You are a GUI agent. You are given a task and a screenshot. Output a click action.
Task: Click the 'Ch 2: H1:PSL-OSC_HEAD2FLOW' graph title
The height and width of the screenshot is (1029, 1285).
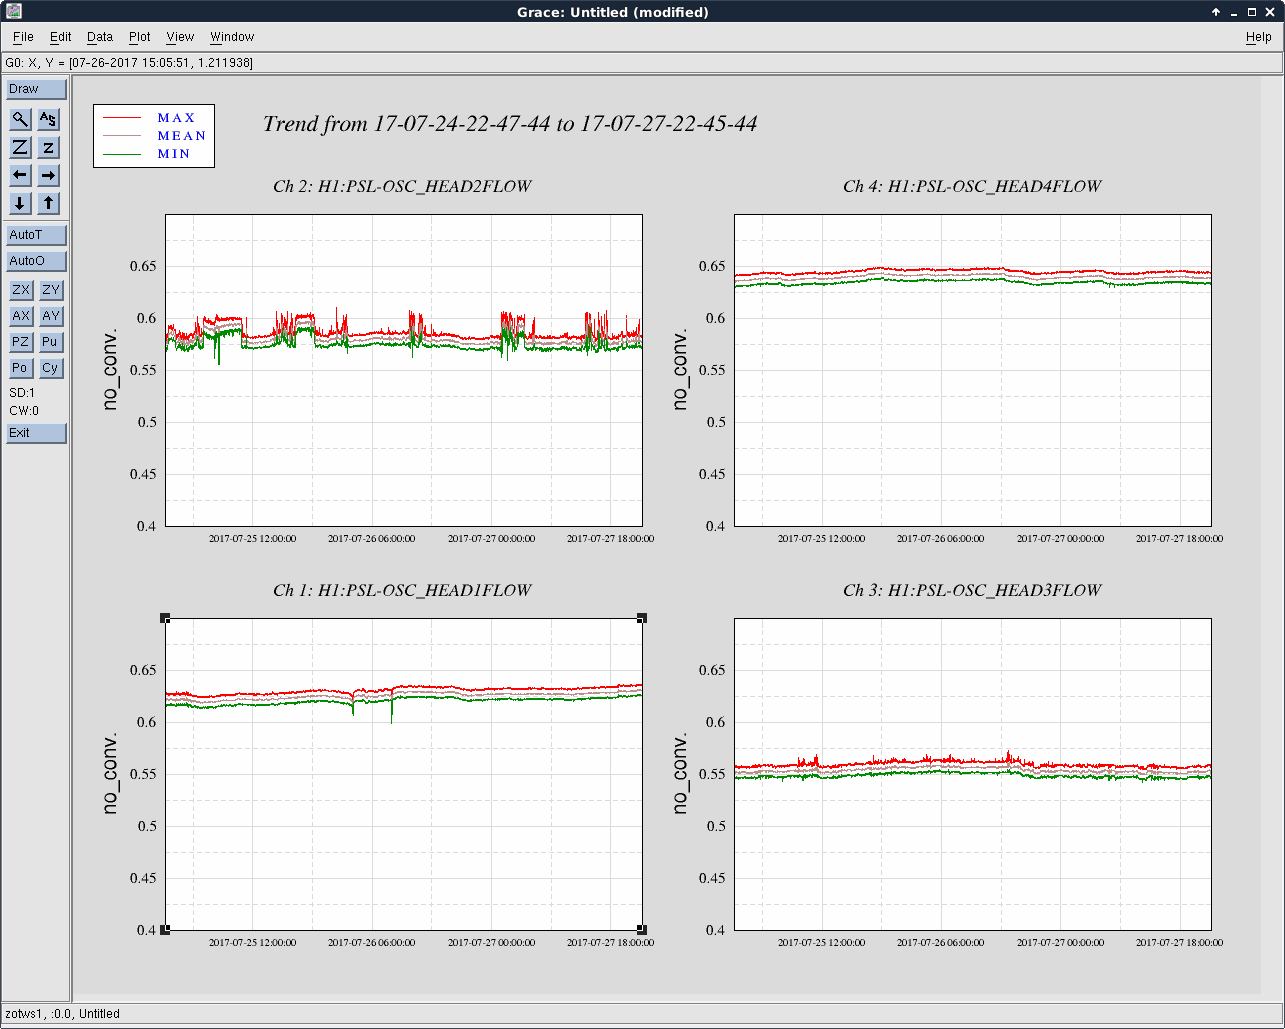coord(402,186)
